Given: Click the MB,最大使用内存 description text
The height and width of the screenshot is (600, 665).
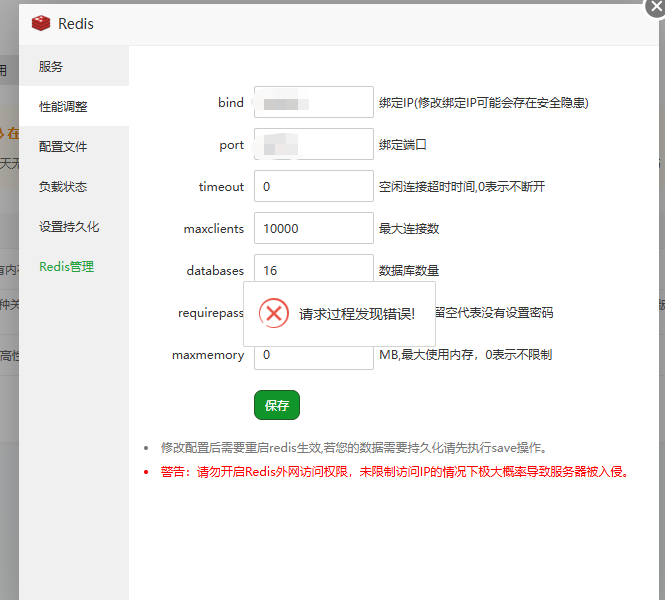Looking at the screenshot, I should pos(465,354).
